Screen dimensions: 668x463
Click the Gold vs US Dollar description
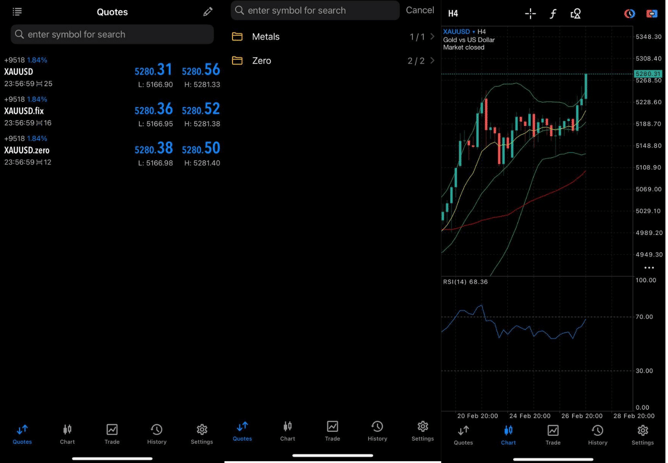point(469,40)
